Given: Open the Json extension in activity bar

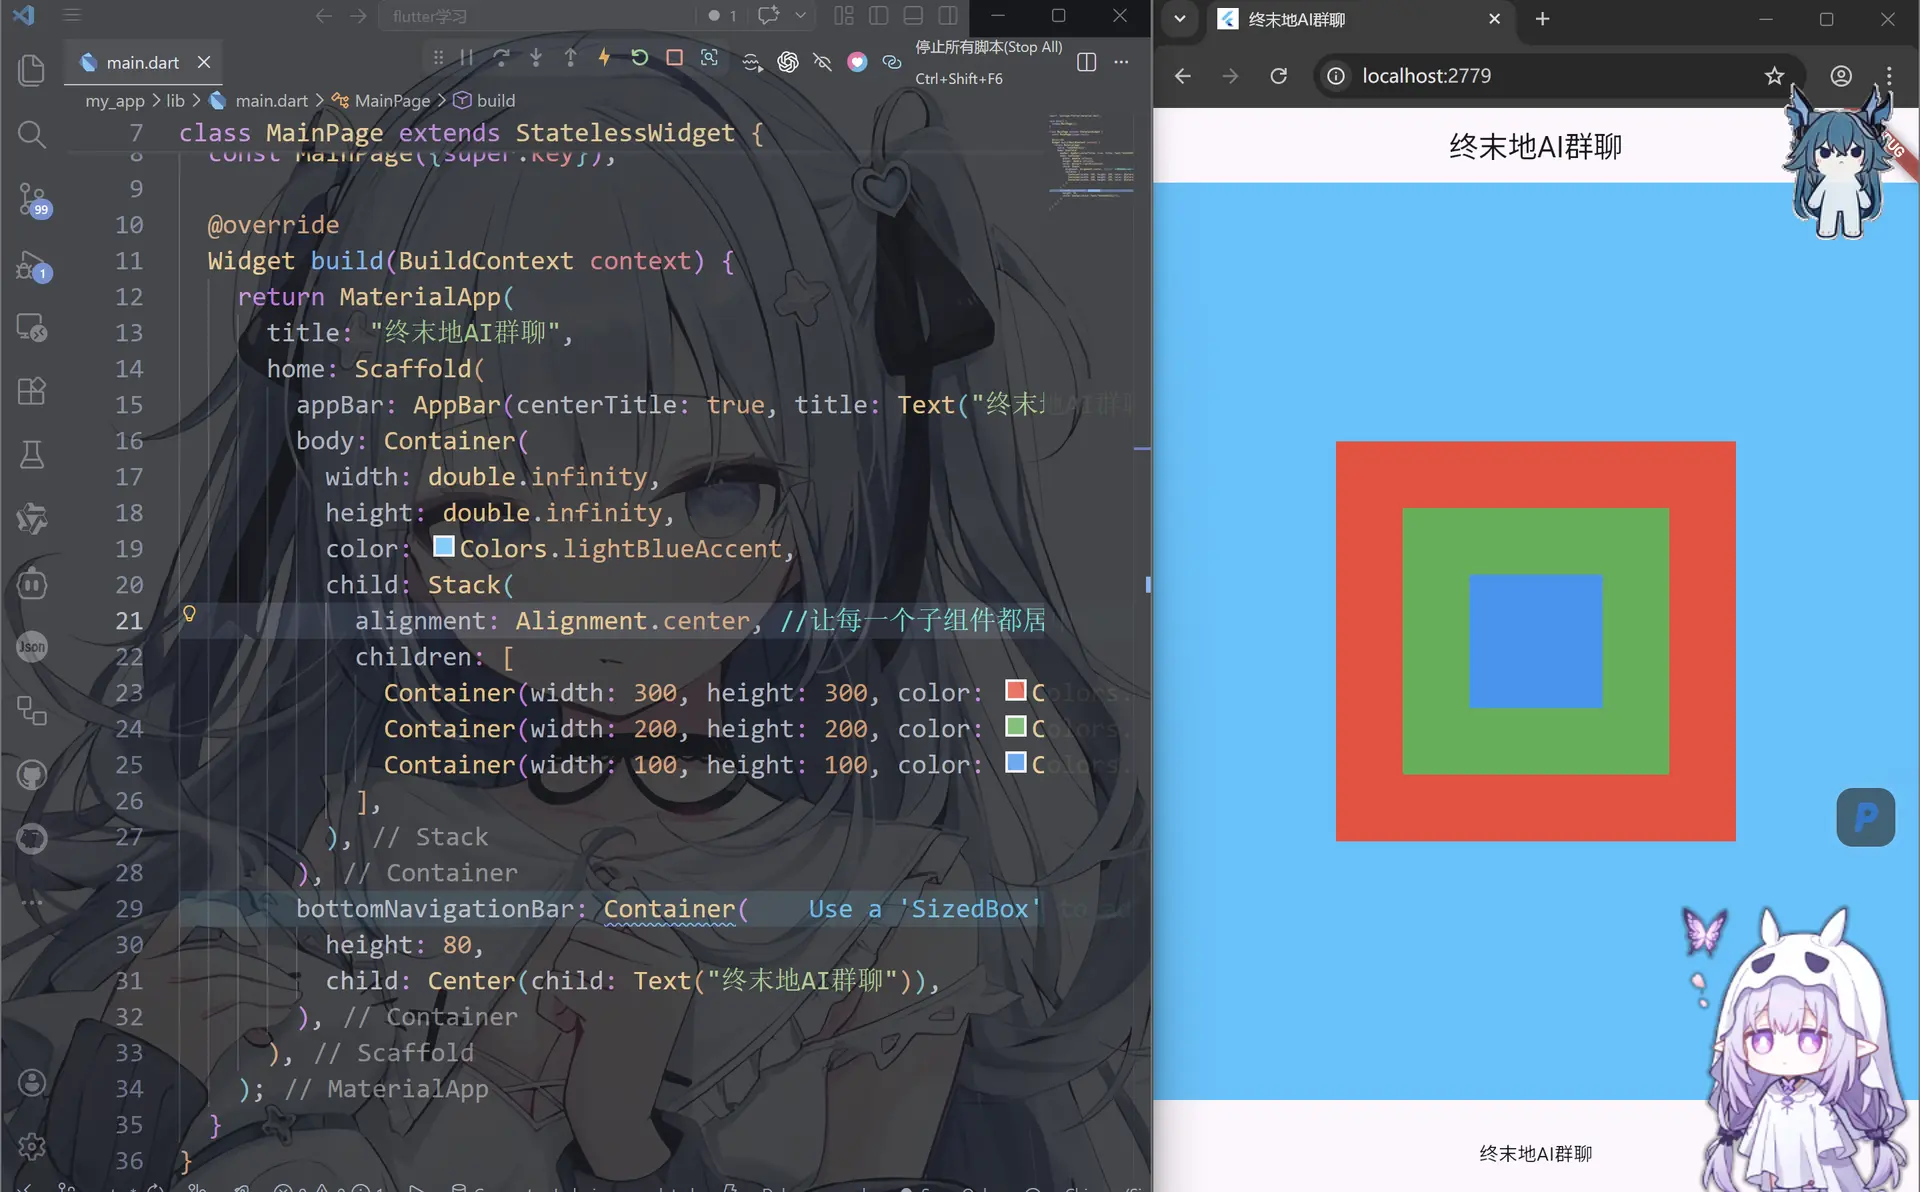Looking at the screenshot, I should [32, 647].
